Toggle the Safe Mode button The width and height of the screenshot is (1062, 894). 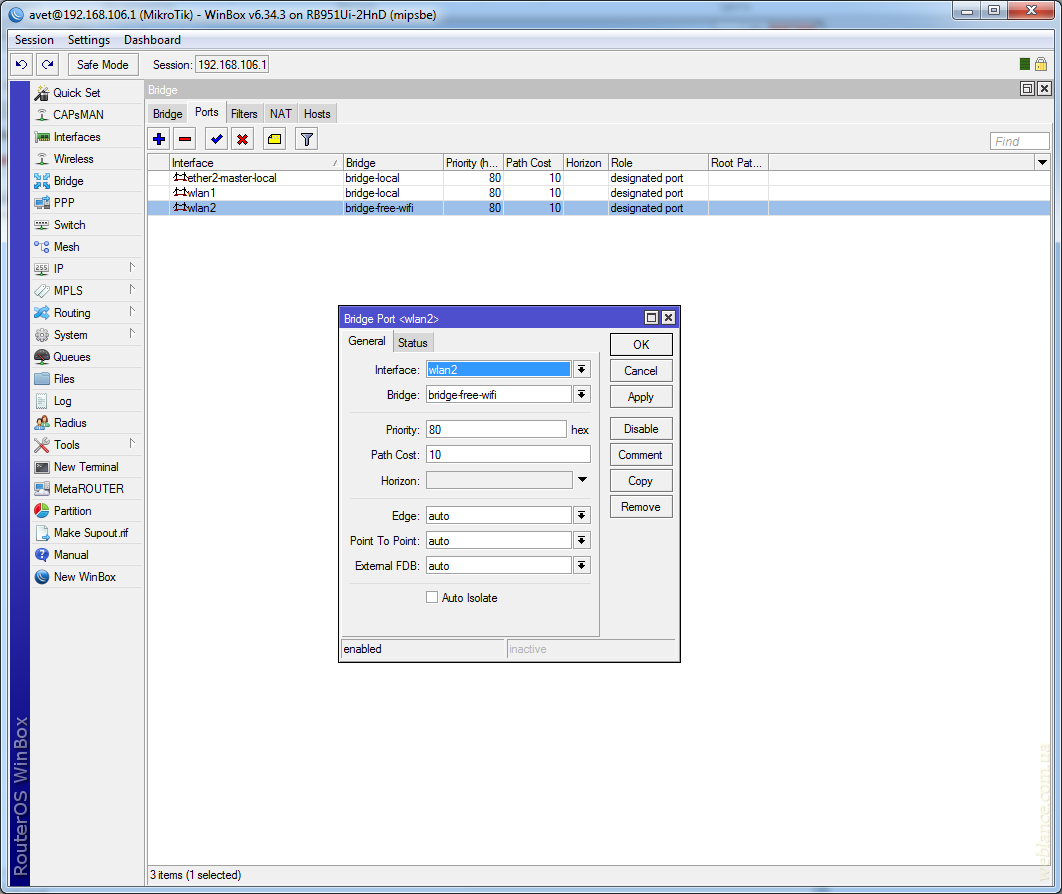102,64
